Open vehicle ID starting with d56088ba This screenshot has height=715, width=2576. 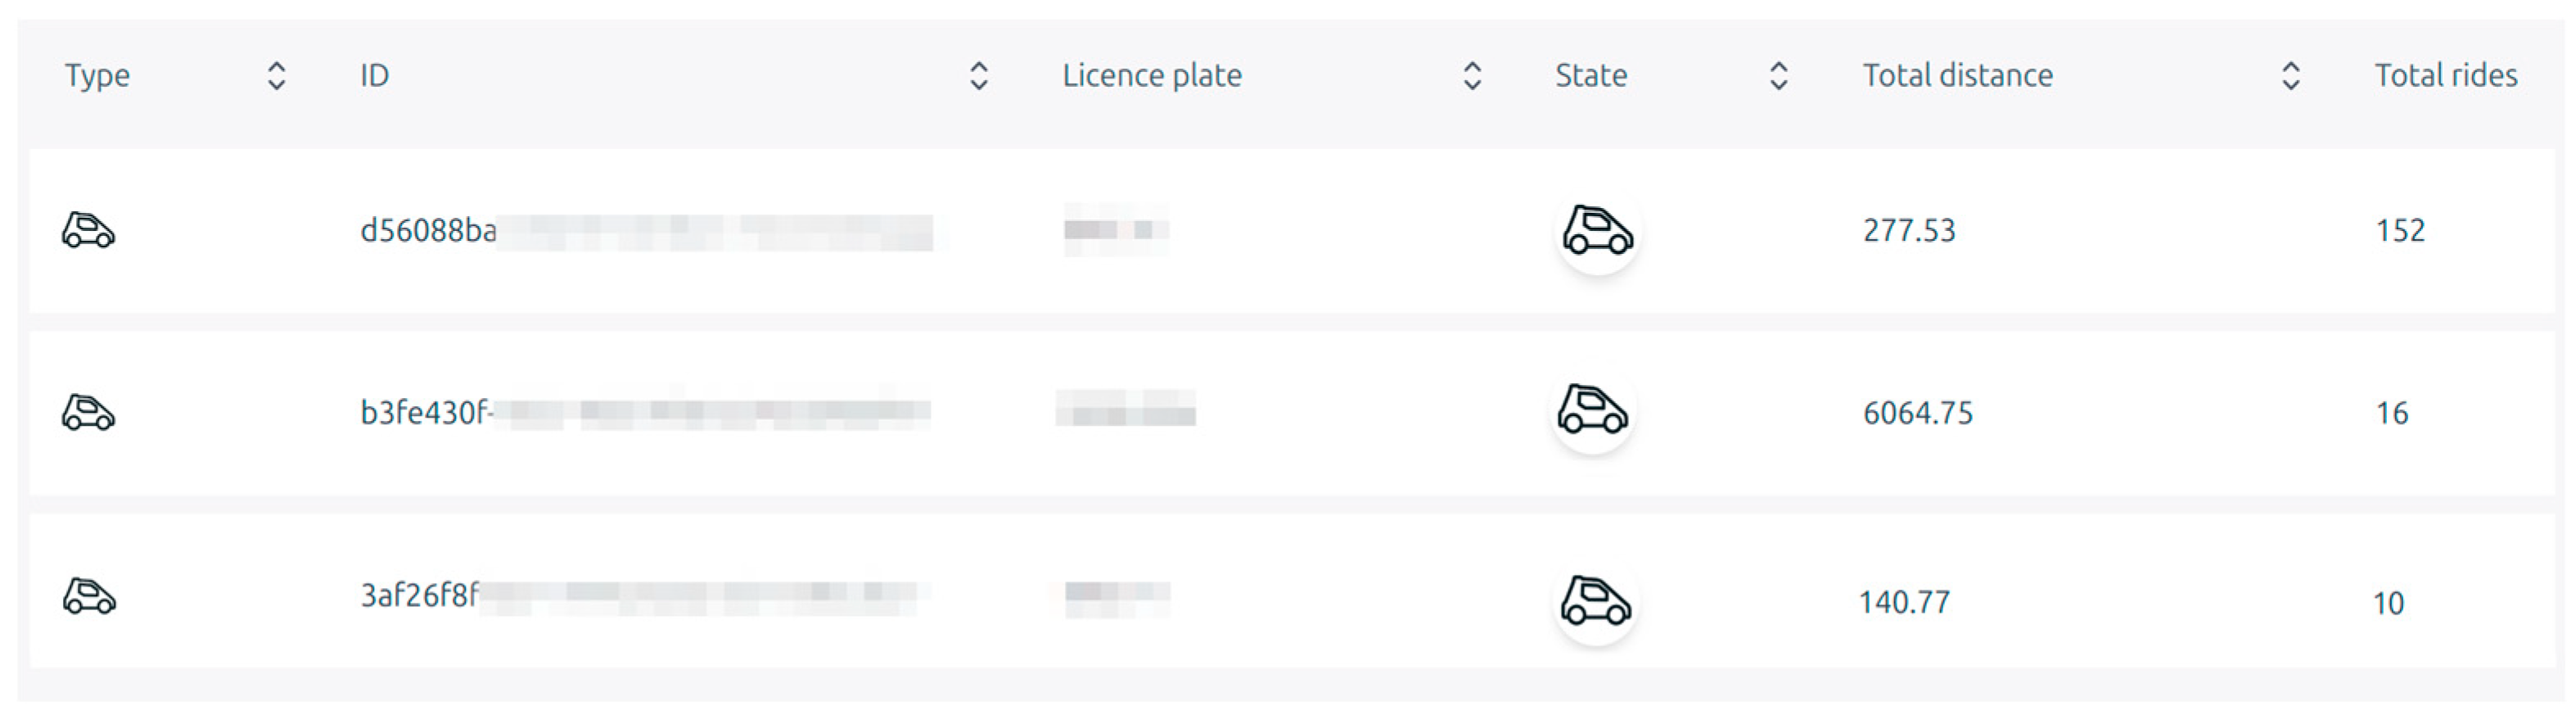[x=428, y=231]
